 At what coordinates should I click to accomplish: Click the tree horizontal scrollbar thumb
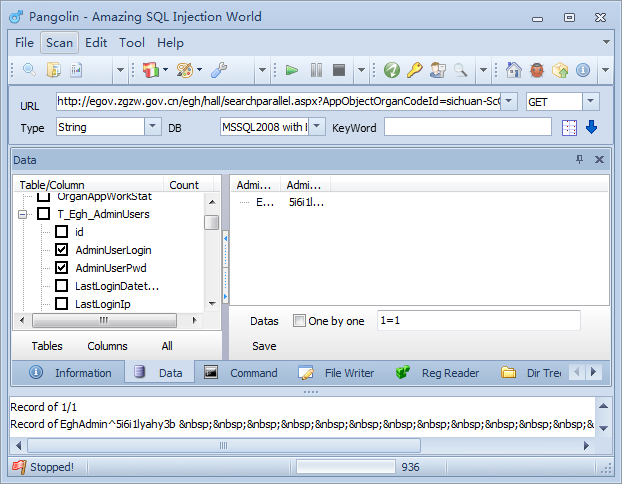tap(104, 320)
